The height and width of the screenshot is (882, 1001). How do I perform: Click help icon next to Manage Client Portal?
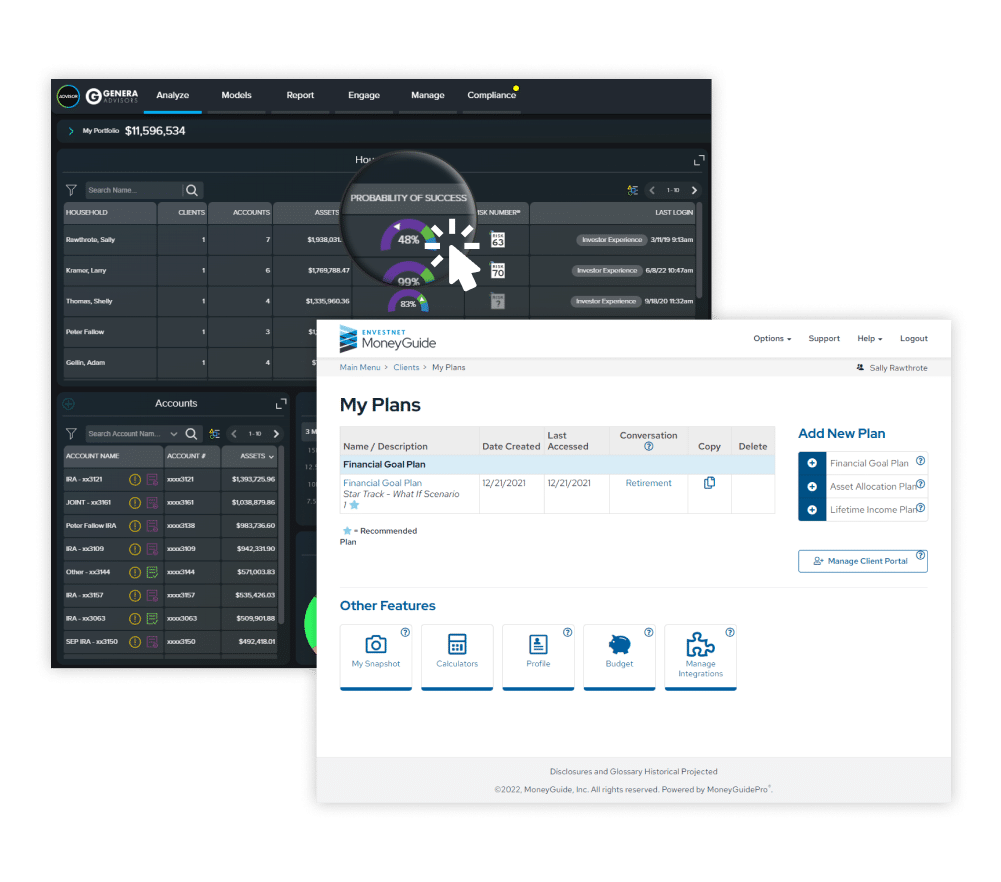(x=921, y=555)
